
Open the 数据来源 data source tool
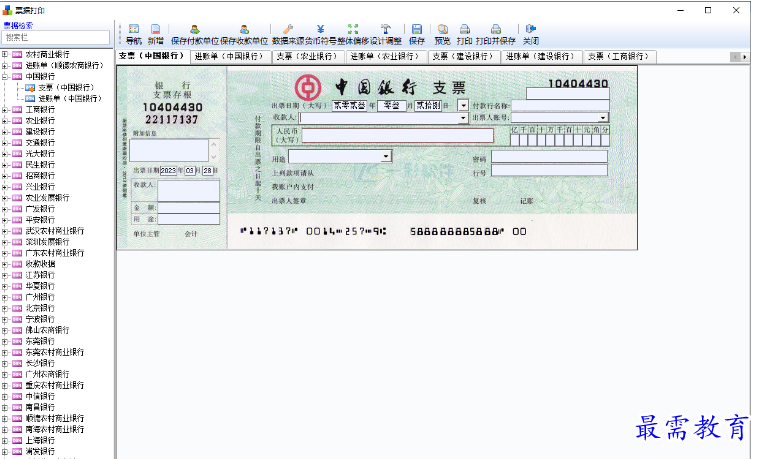click(x=288, y=29)
